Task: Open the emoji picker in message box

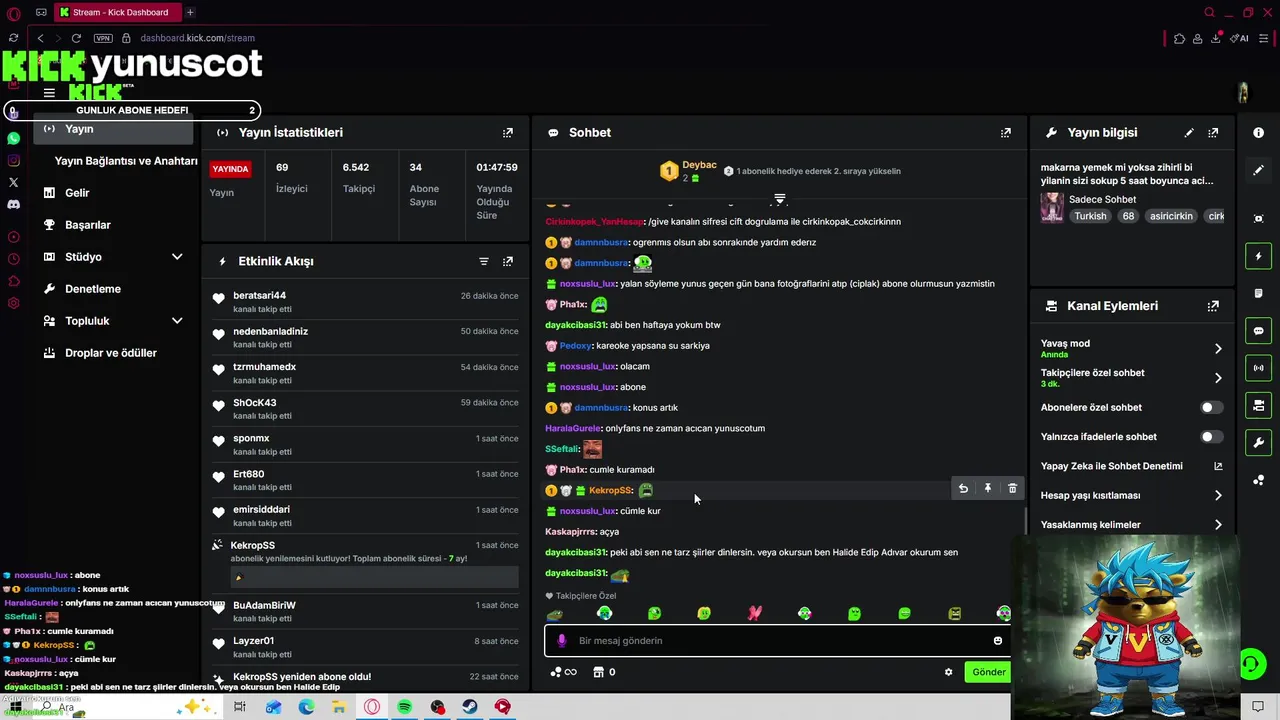Action: (997, 641)
